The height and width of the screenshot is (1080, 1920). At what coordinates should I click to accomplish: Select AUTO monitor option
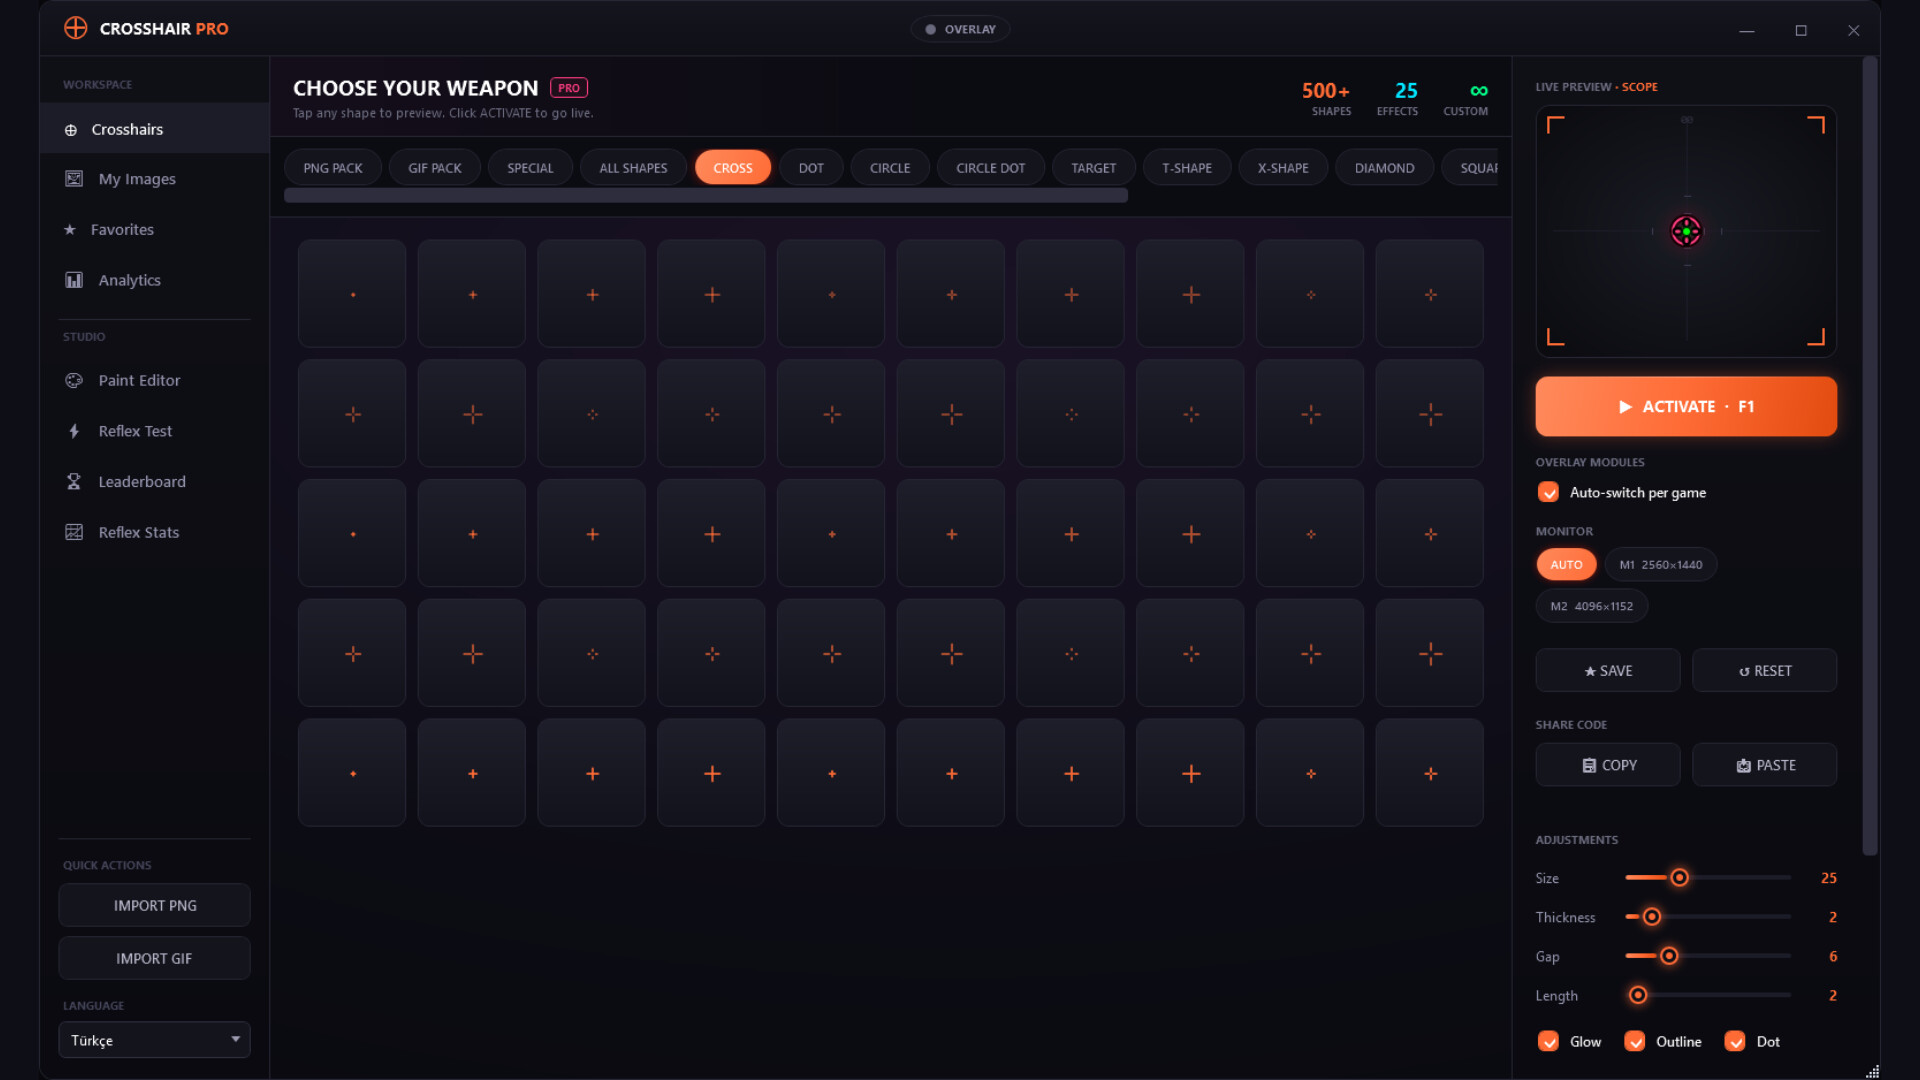(1566, 565)
